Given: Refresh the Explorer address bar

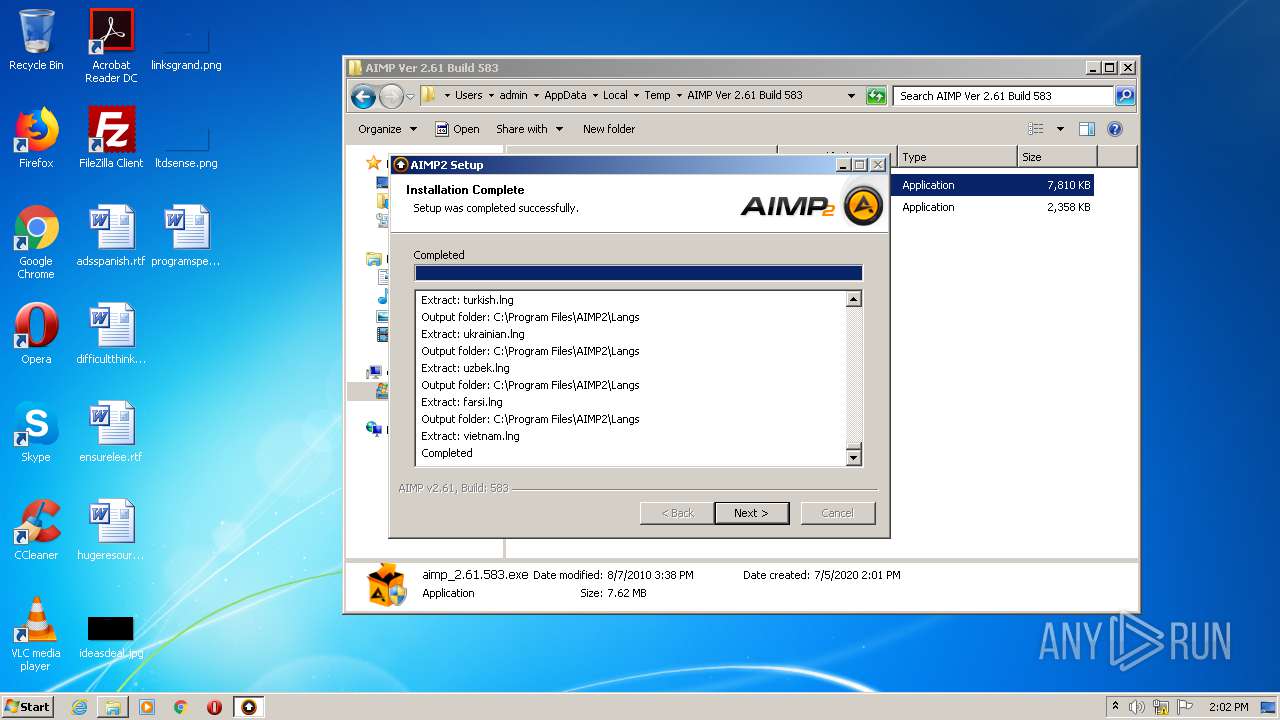Looking at the screenshot, I should pyautogui.click(x=876, y=96).
